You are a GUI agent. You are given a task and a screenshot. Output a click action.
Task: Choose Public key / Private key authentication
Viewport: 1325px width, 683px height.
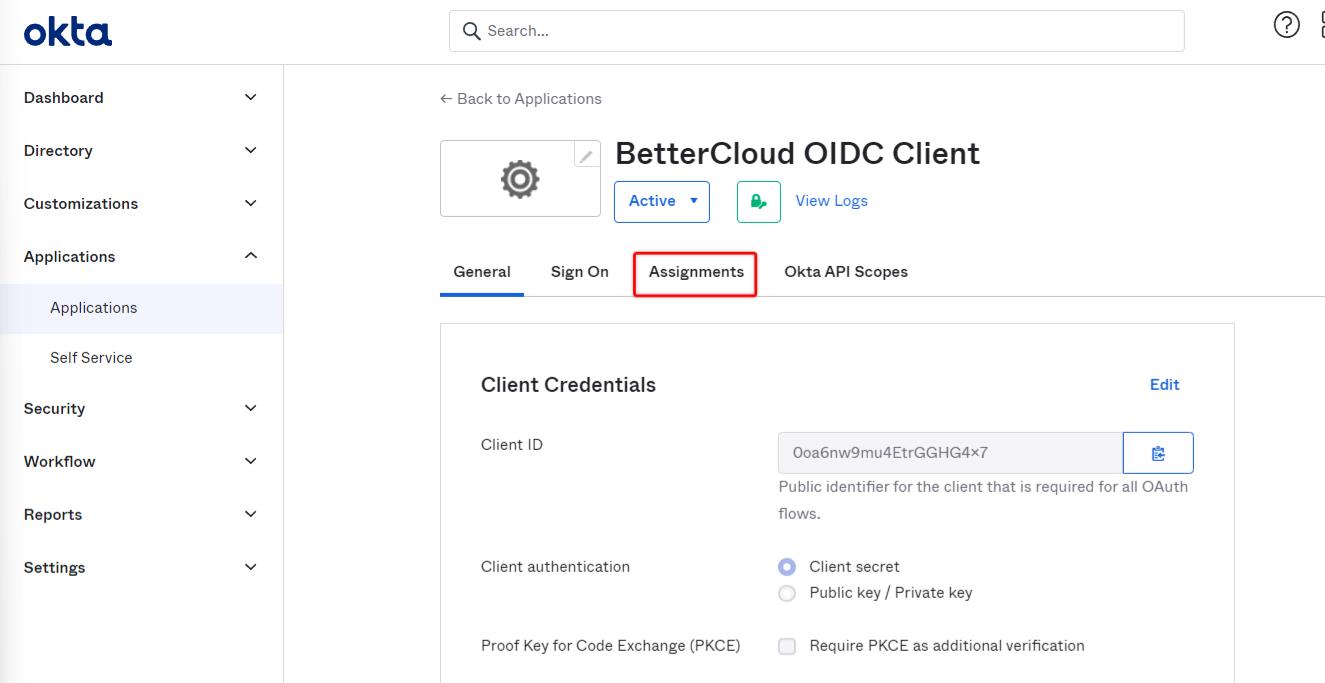coord(787,593)
